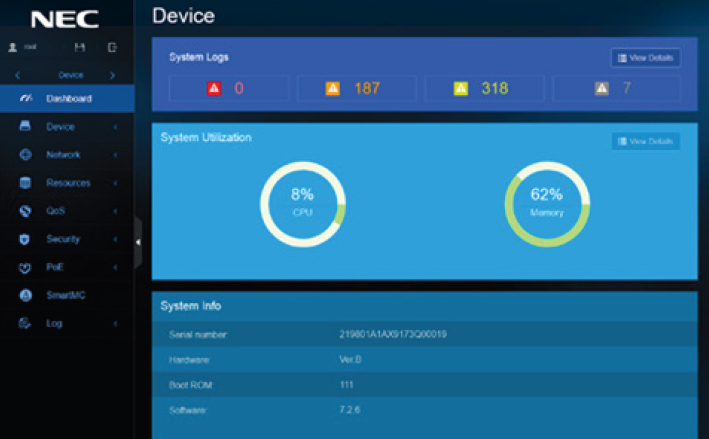Image resolution: width=709 pixels, height=439 pixels.
Task: Click the System Logs heading
Action: 199,57
